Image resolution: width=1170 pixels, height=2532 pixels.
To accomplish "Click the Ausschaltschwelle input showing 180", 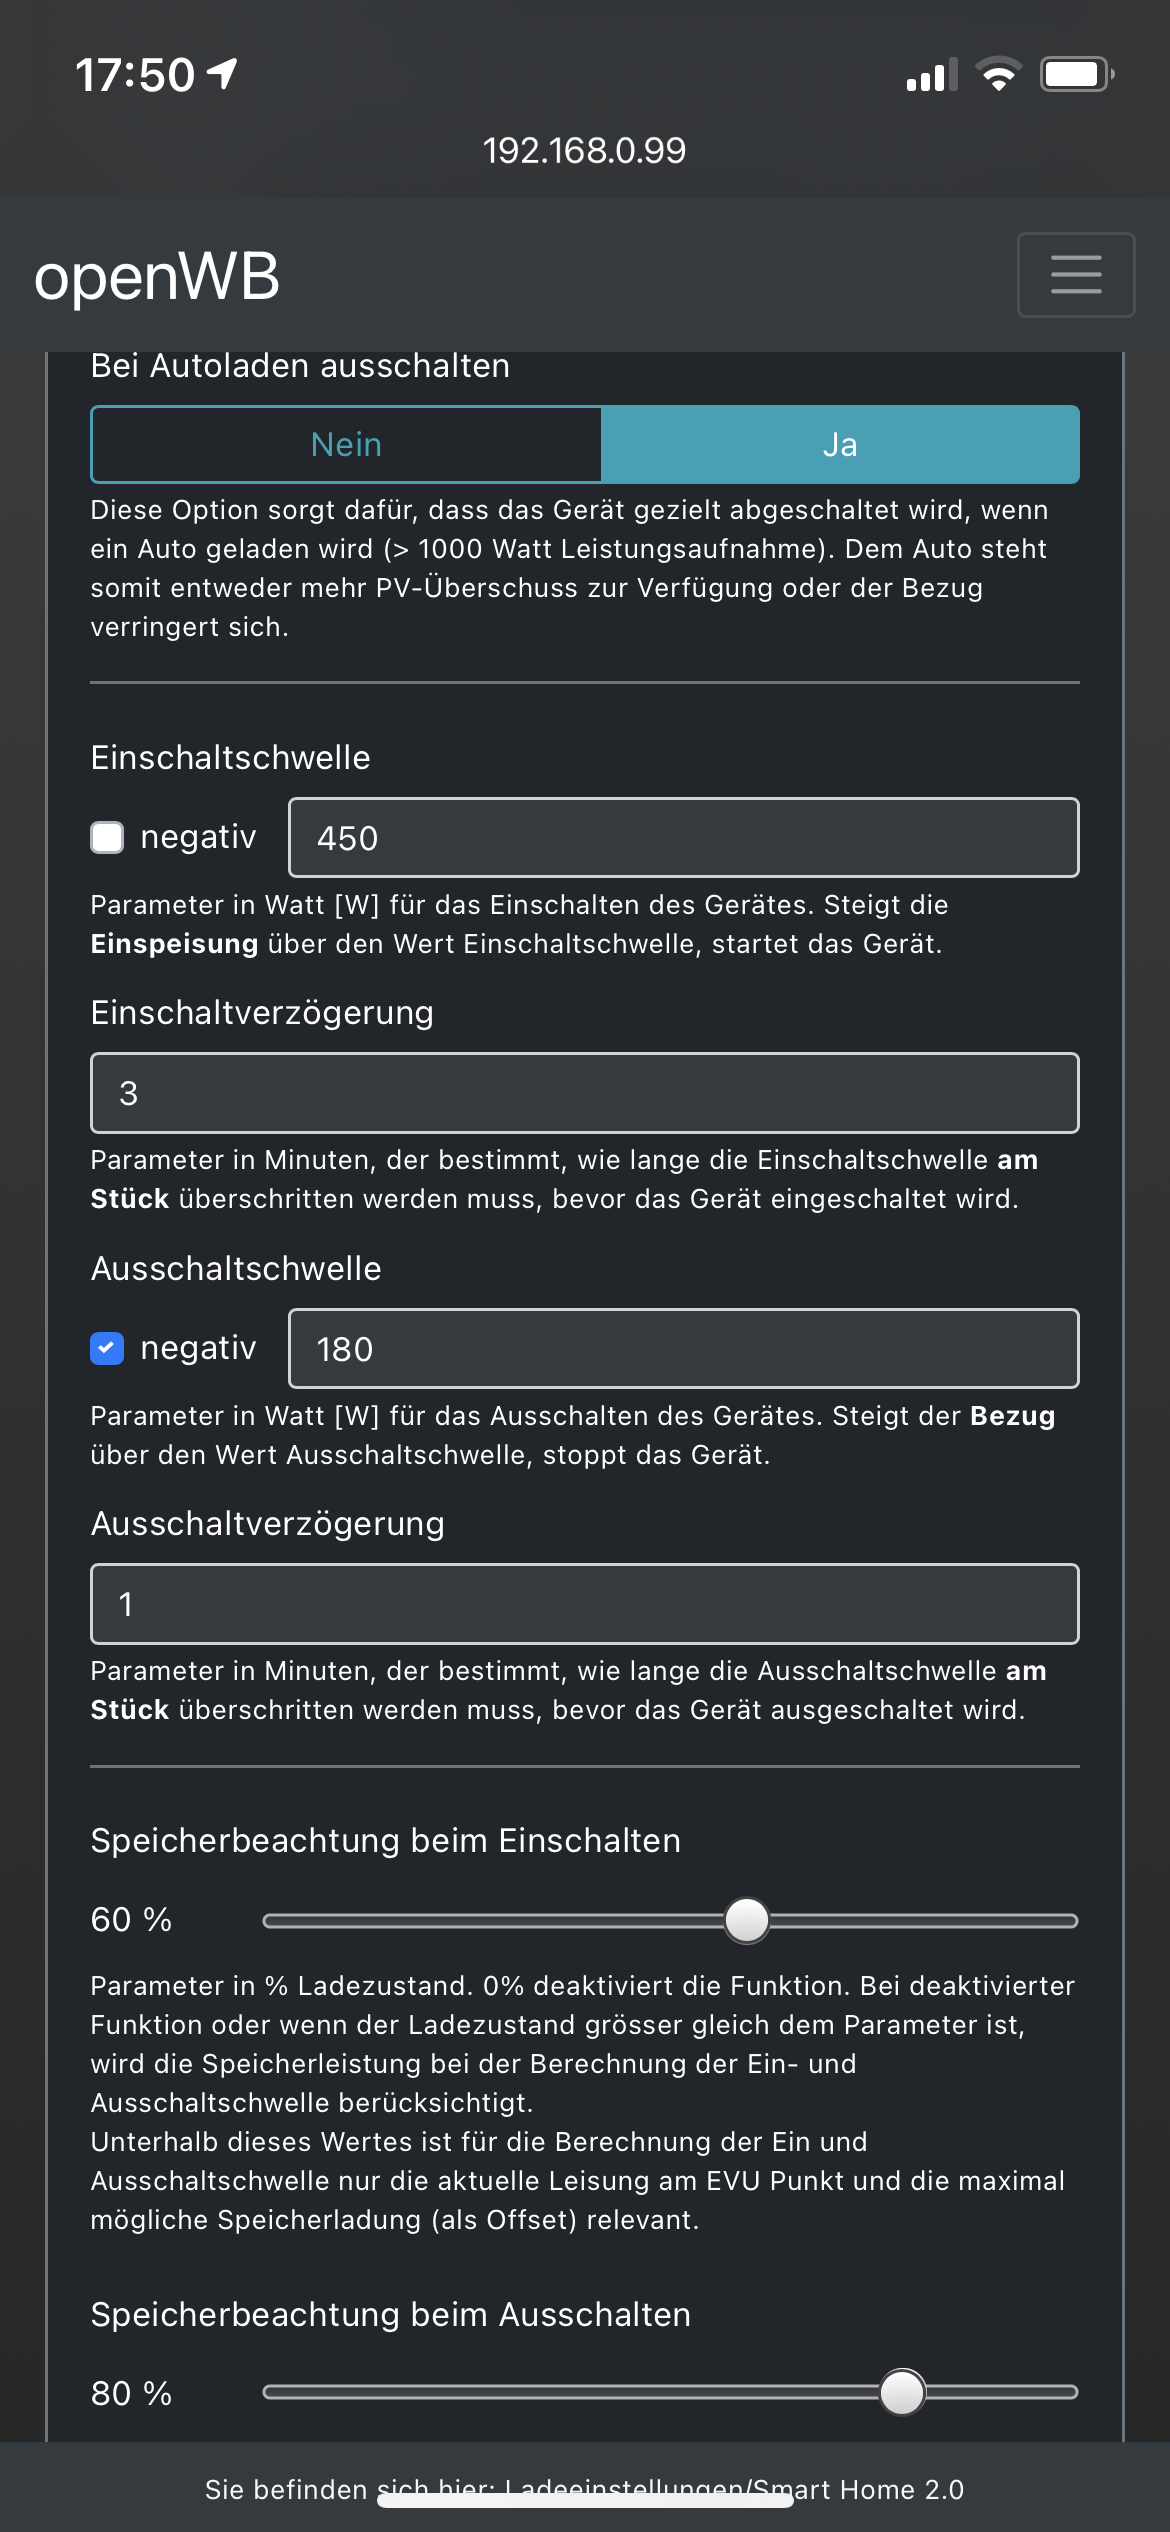I will pyautogui.click(x=683, y=1349).
